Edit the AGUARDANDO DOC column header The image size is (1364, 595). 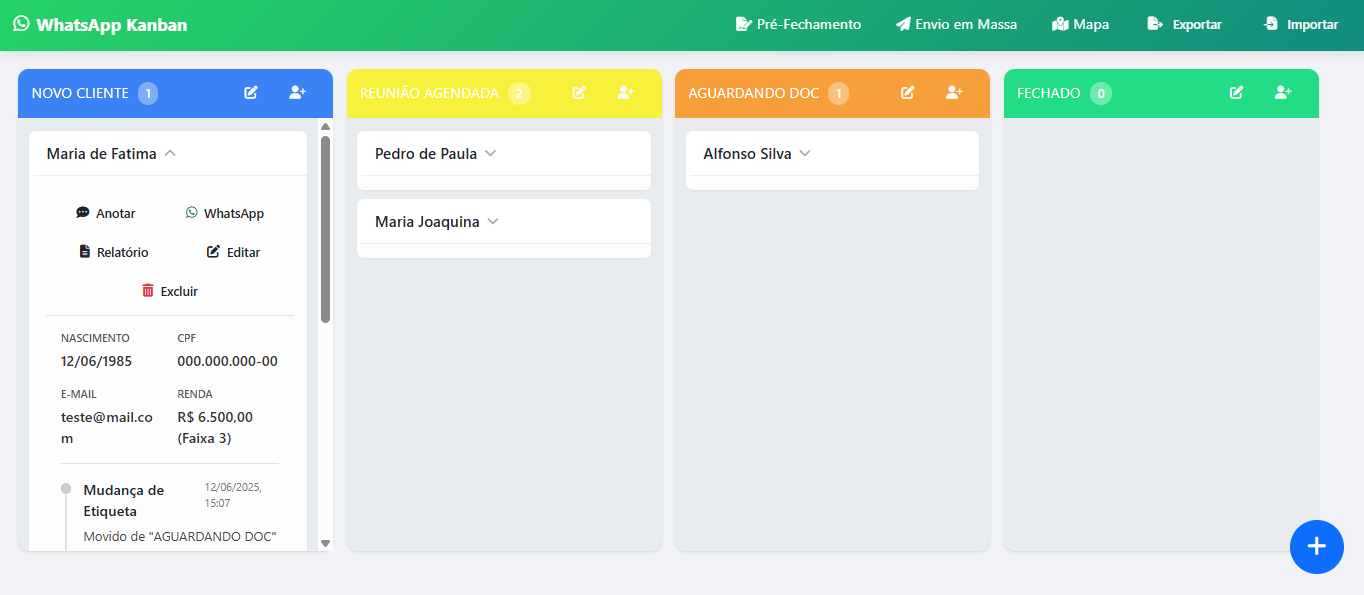(x=907, y=93)
